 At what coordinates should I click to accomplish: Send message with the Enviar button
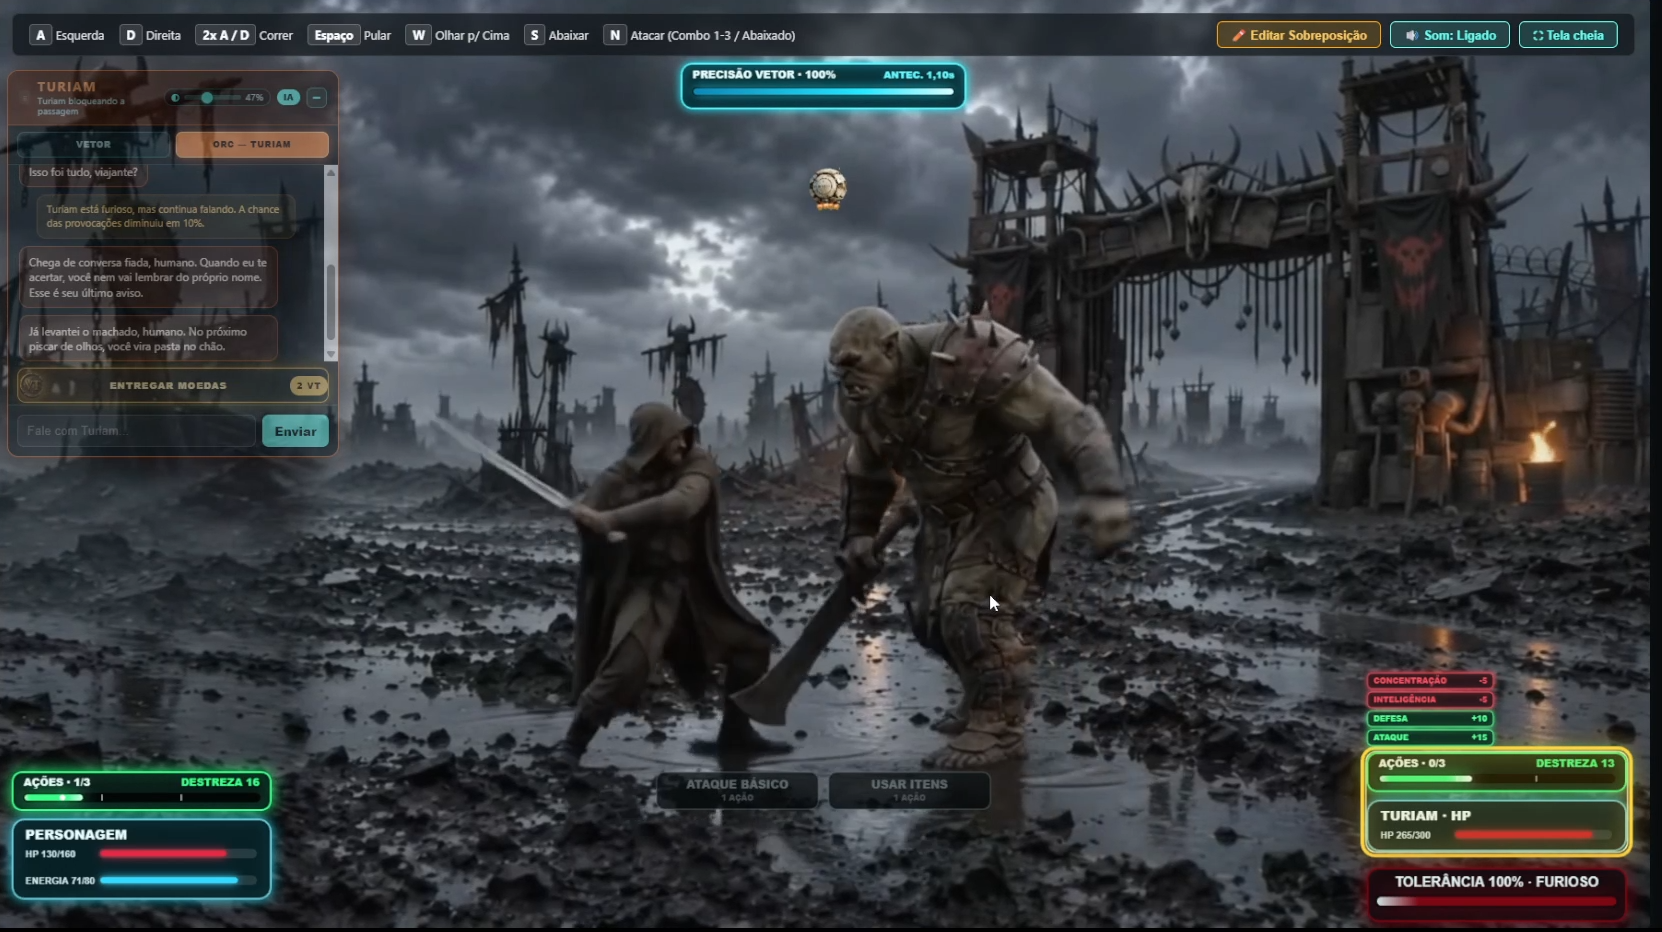click(295, 431)
